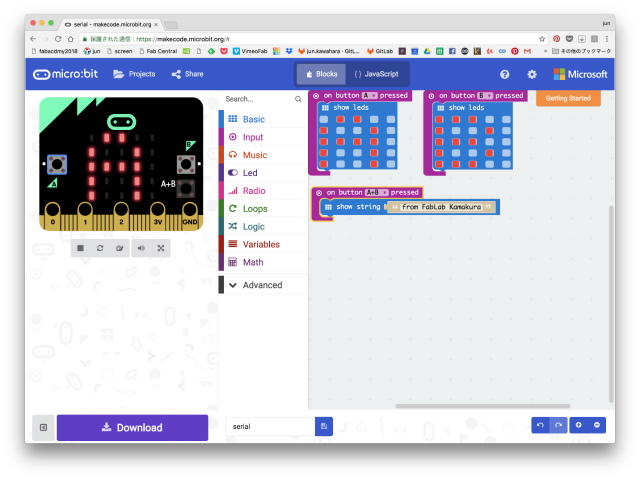640x479 pixels.
Task: Click the workspace horizontal scrollbar
Action: pyautogui.click(x=483, y=406)
